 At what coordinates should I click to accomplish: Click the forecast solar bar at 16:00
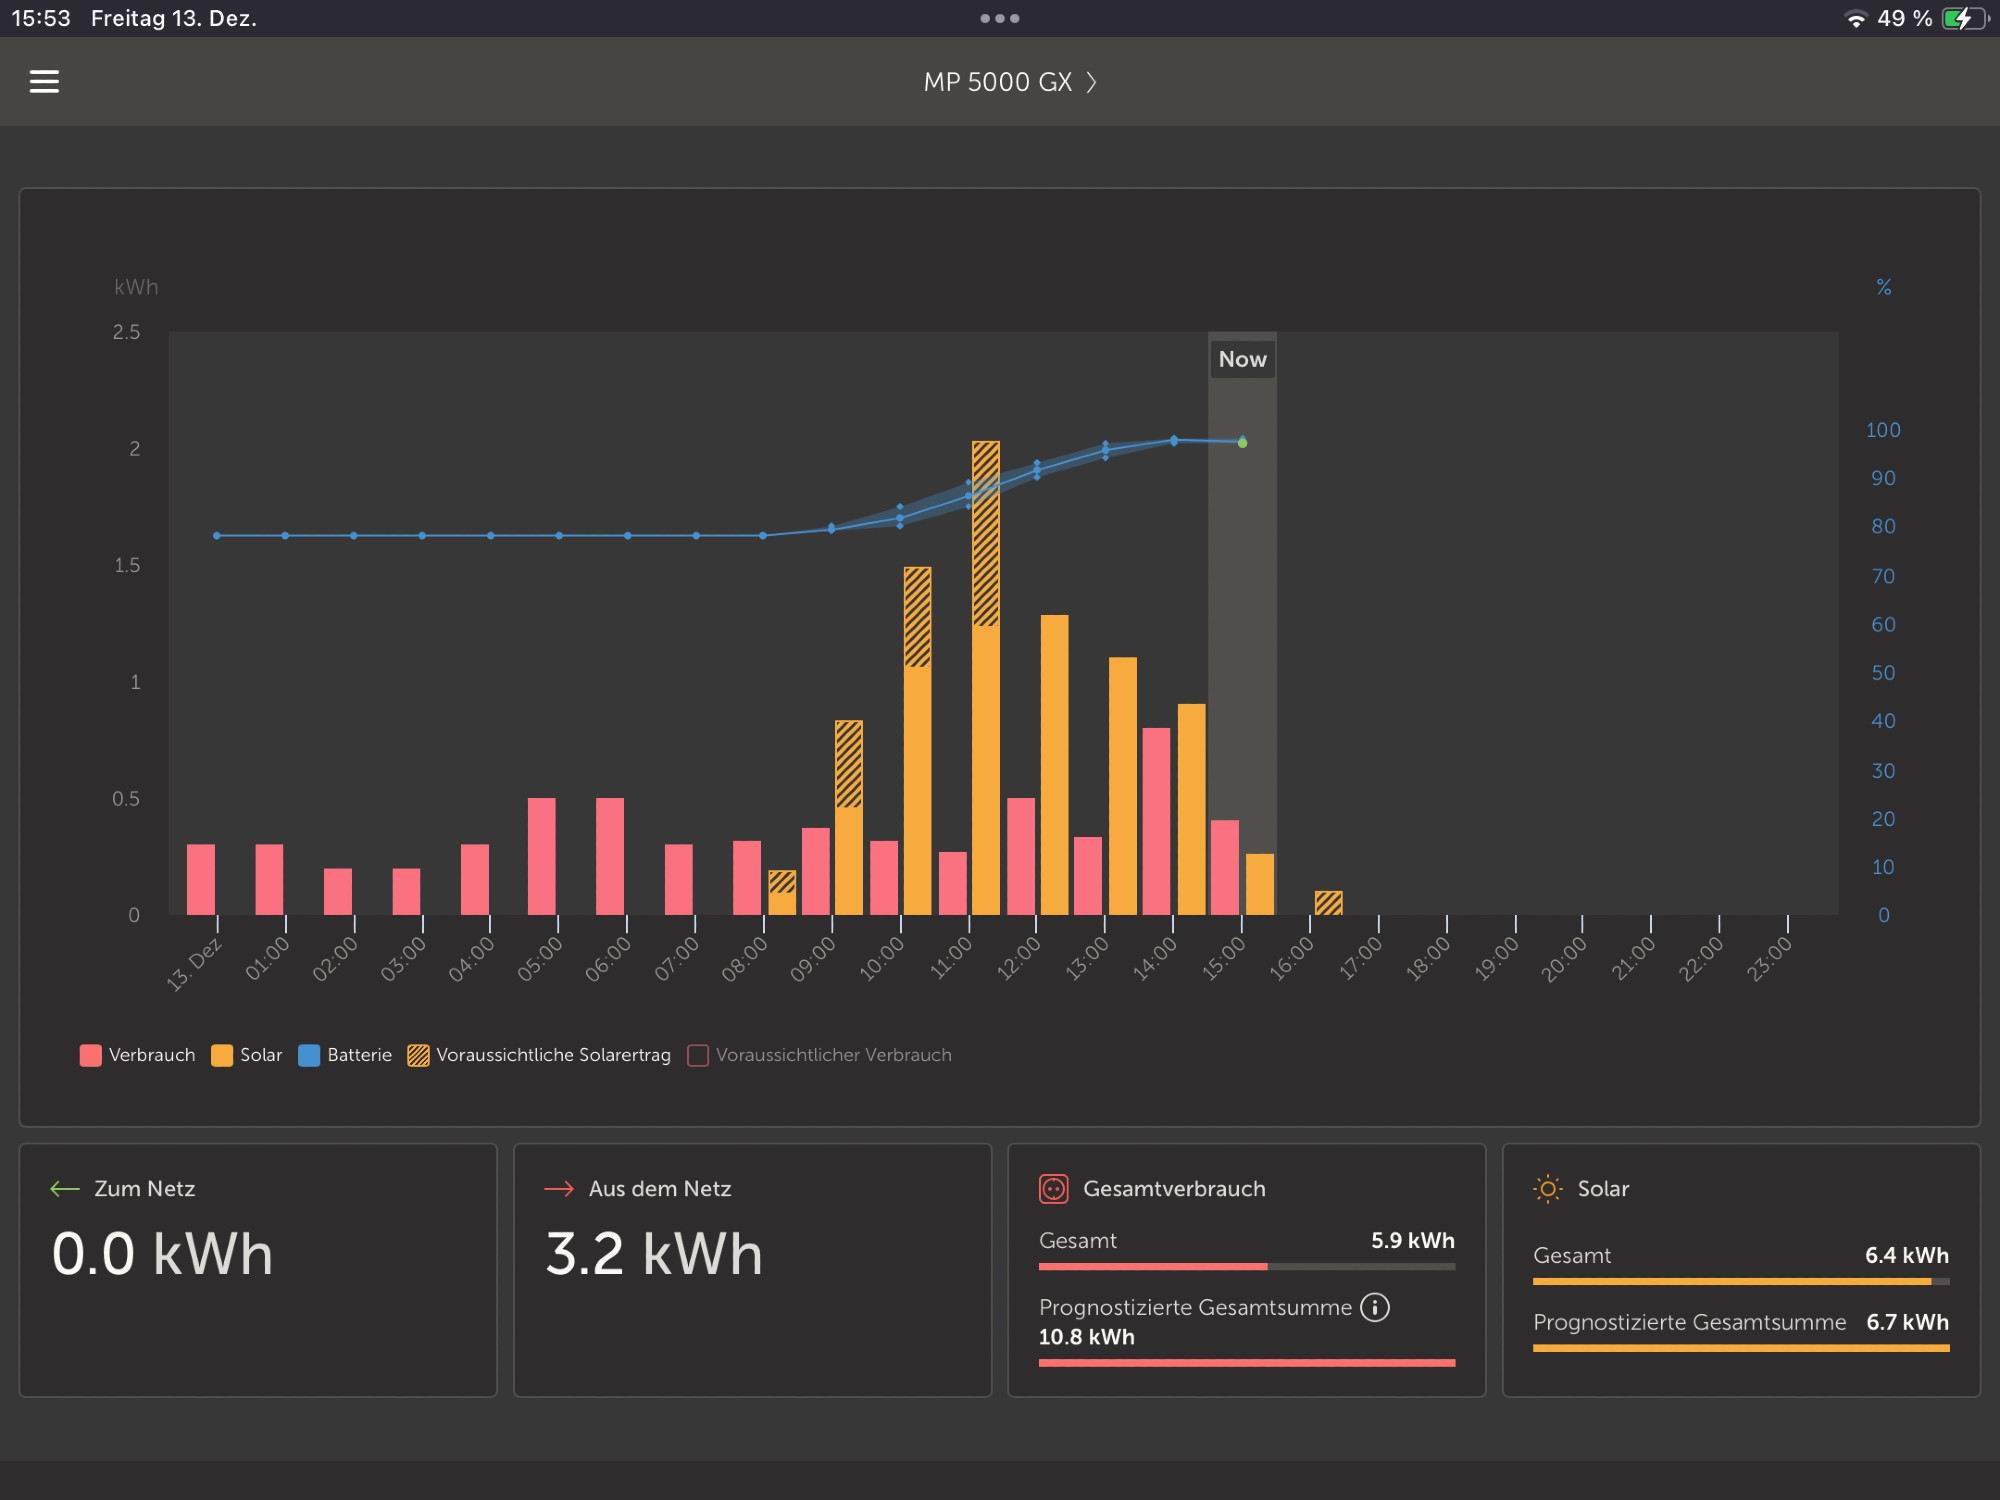click(1328, 903)
